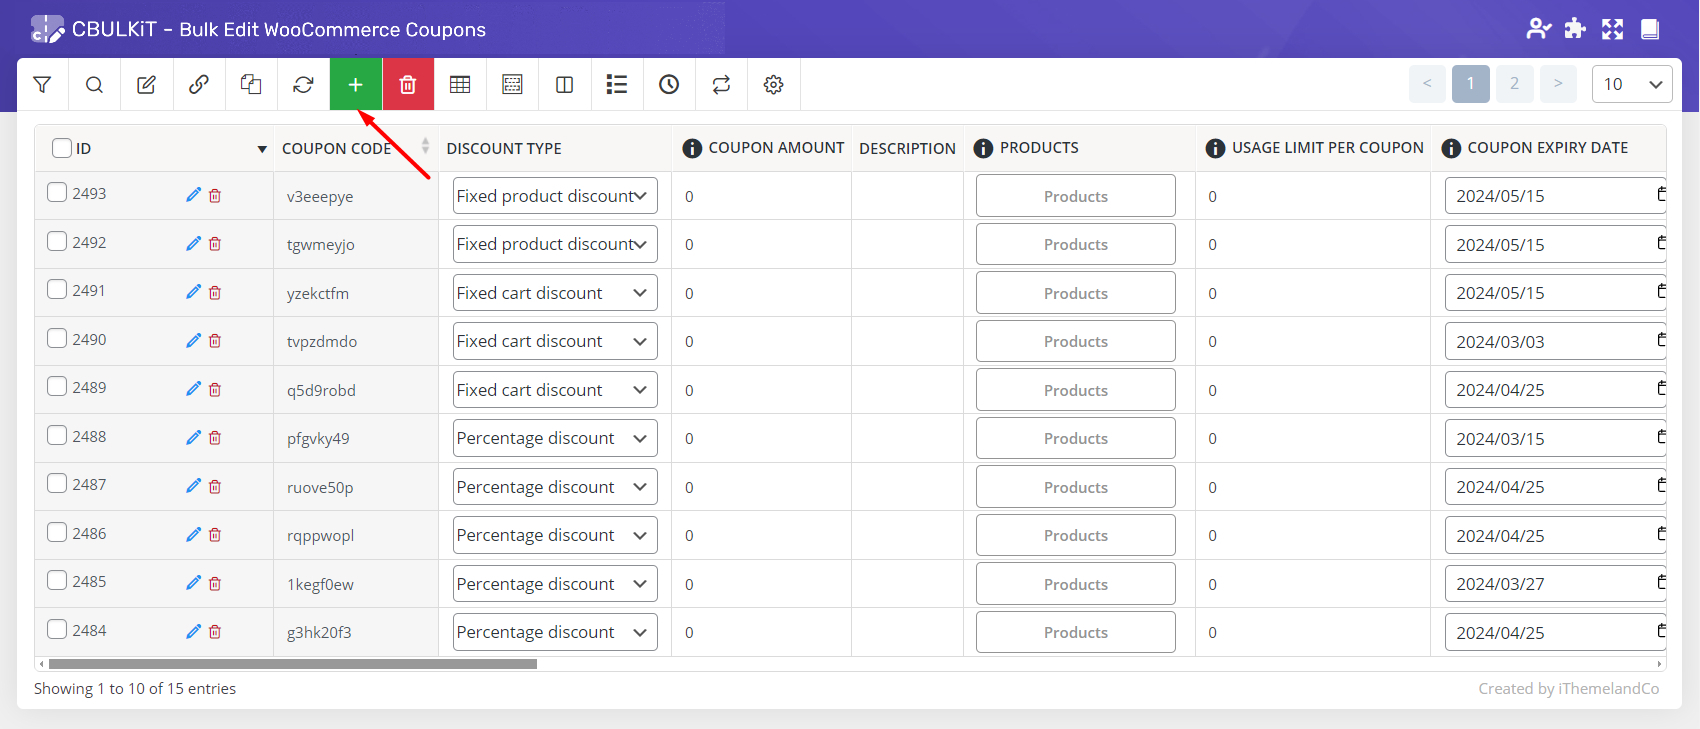
Task: Click the horizontal scrollbar under the table
Action: click(x=292, y=664)
